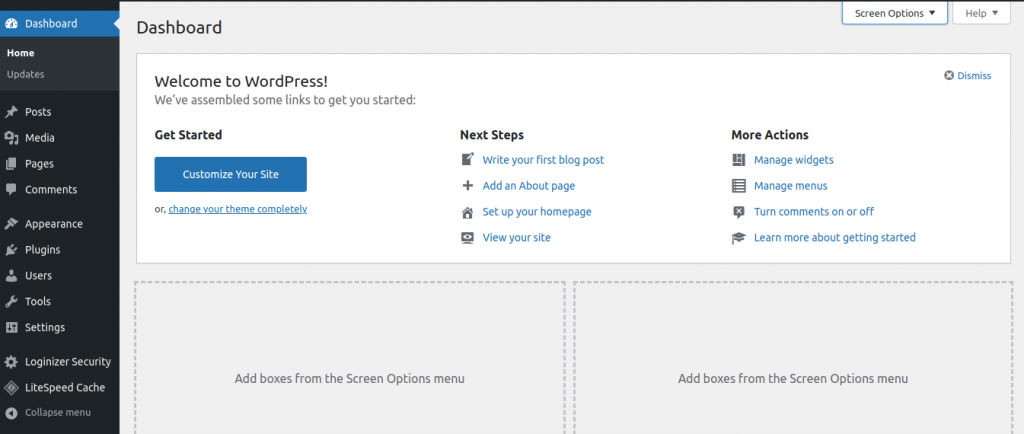Click the house icon beside Set up your homepage
This screenshot has height=434, width=1024.
click(468, 212)
